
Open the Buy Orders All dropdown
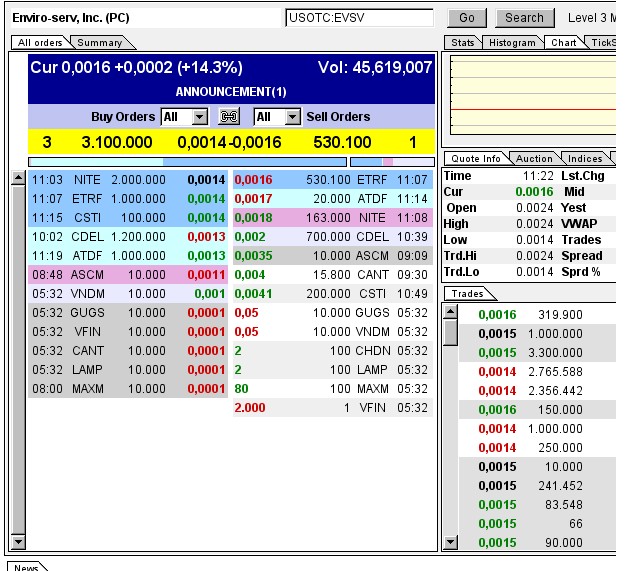point(184,117)
